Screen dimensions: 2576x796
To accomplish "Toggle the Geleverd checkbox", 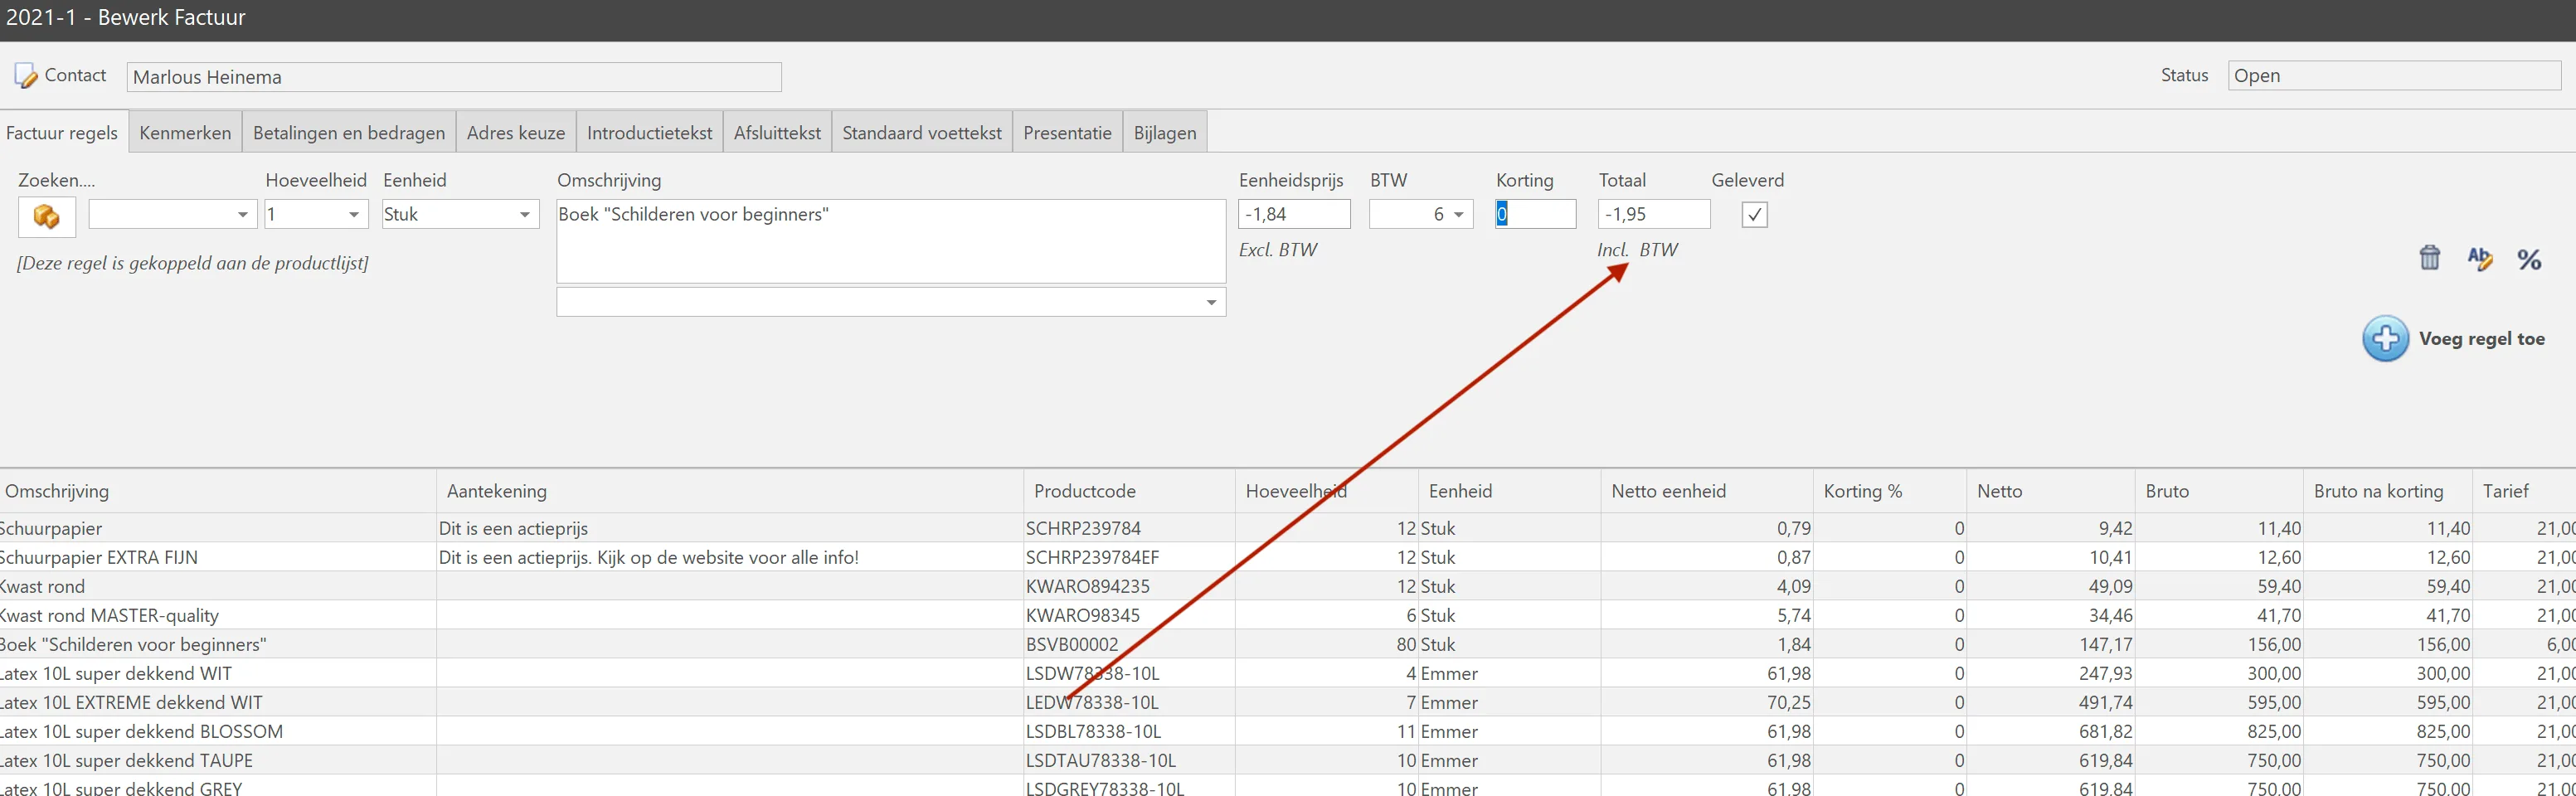I will (x=1754, y=214).
